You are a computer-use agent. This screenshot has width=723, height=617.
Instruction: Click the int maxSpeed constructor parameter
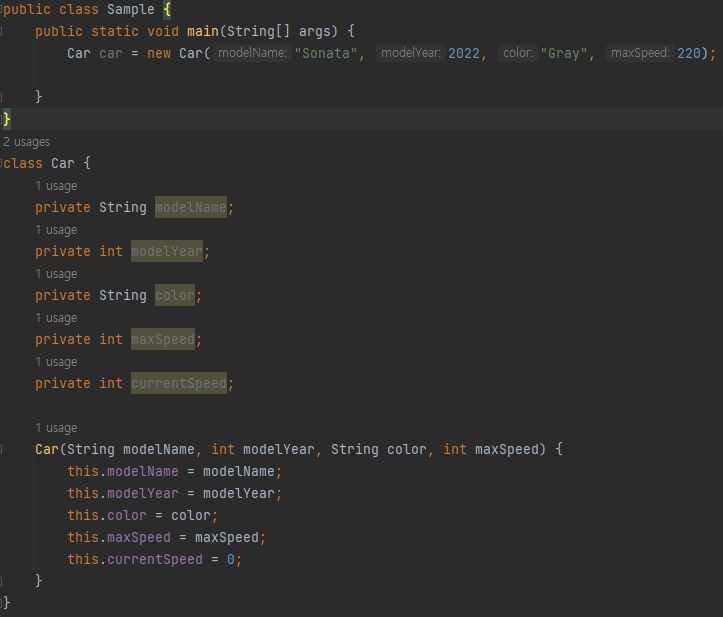click(491, 450)
